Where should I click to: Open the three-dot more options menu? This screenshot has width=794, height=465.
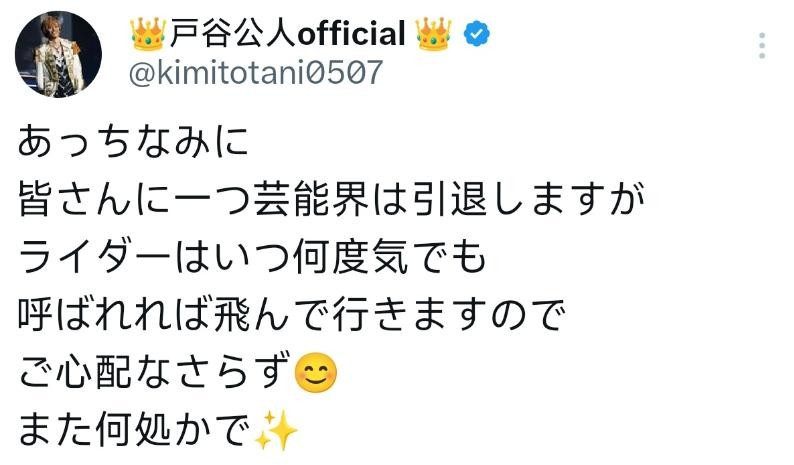pyautogui.click(x=762, y=46)
